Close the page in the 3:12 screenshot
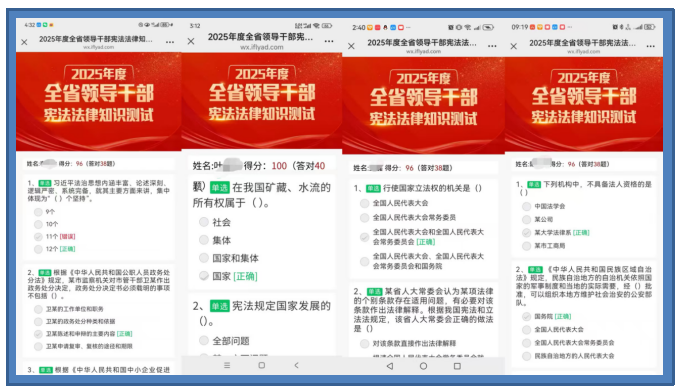Image resolution: width=686 pixels, height=390 pixels. [x=191, y=41]
